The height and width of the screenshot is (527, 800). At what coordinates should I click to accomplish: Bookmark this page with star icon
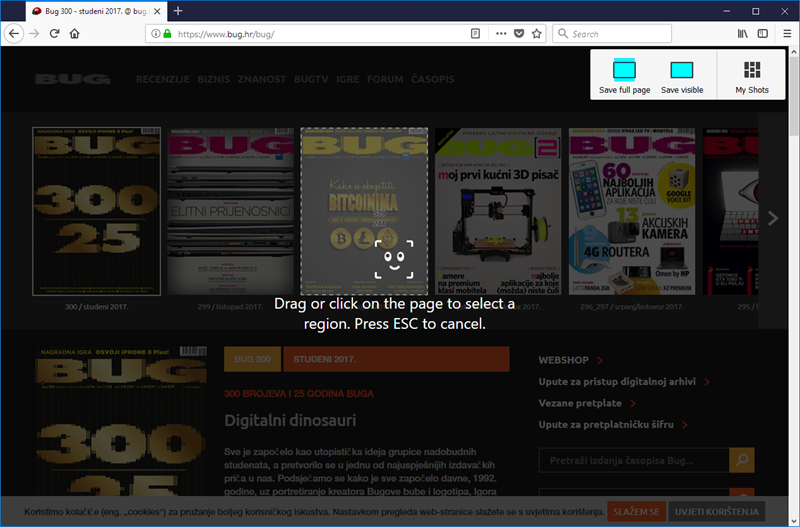(x=537, y=33)
